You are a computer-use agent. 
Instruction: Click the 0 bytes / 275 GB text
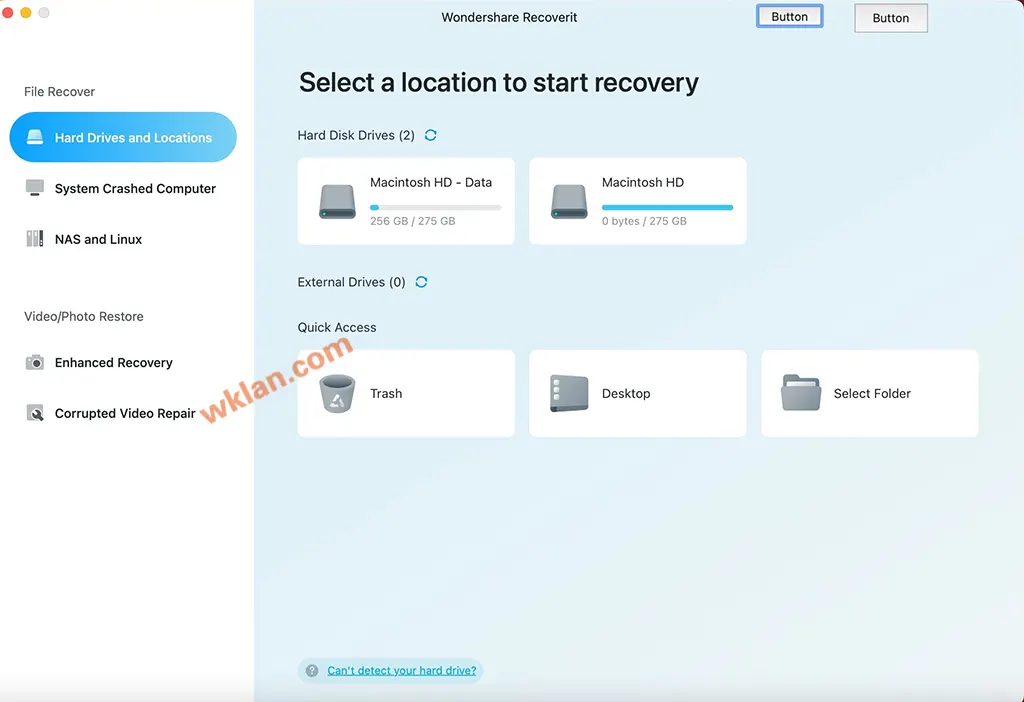(x=644, y=221)
